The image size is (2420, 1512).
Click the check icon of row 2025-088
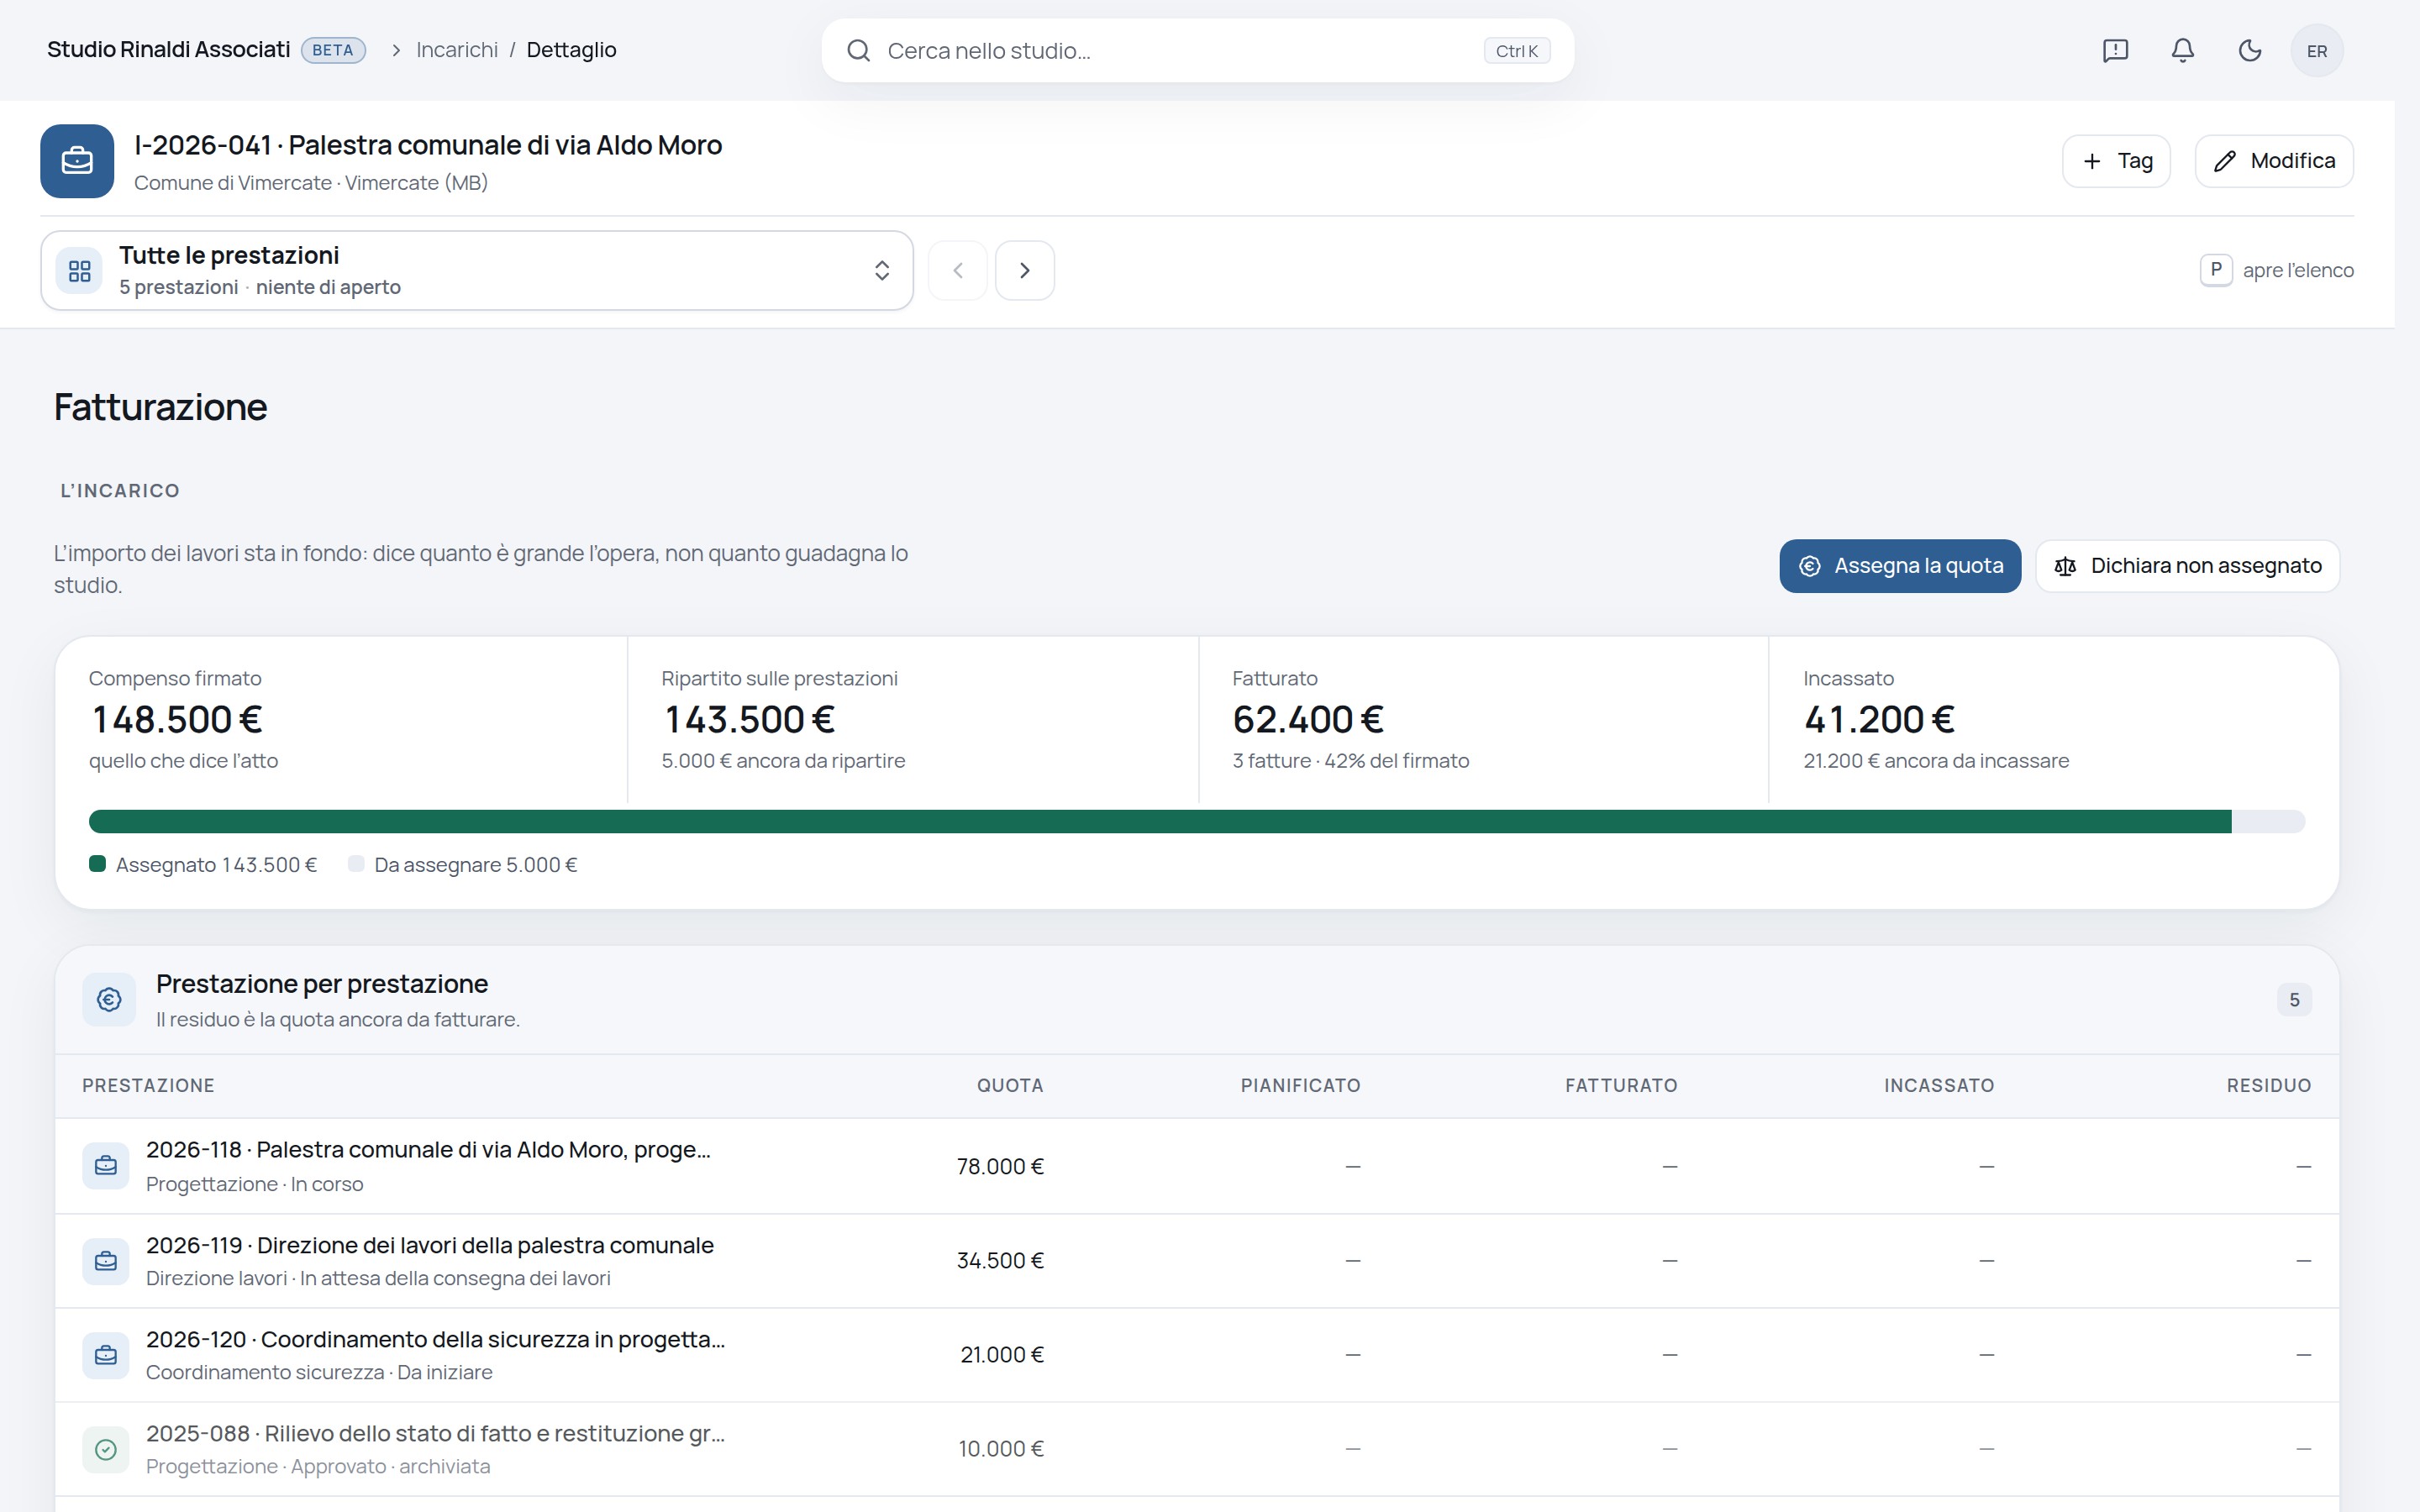[x=106, y=1449]
